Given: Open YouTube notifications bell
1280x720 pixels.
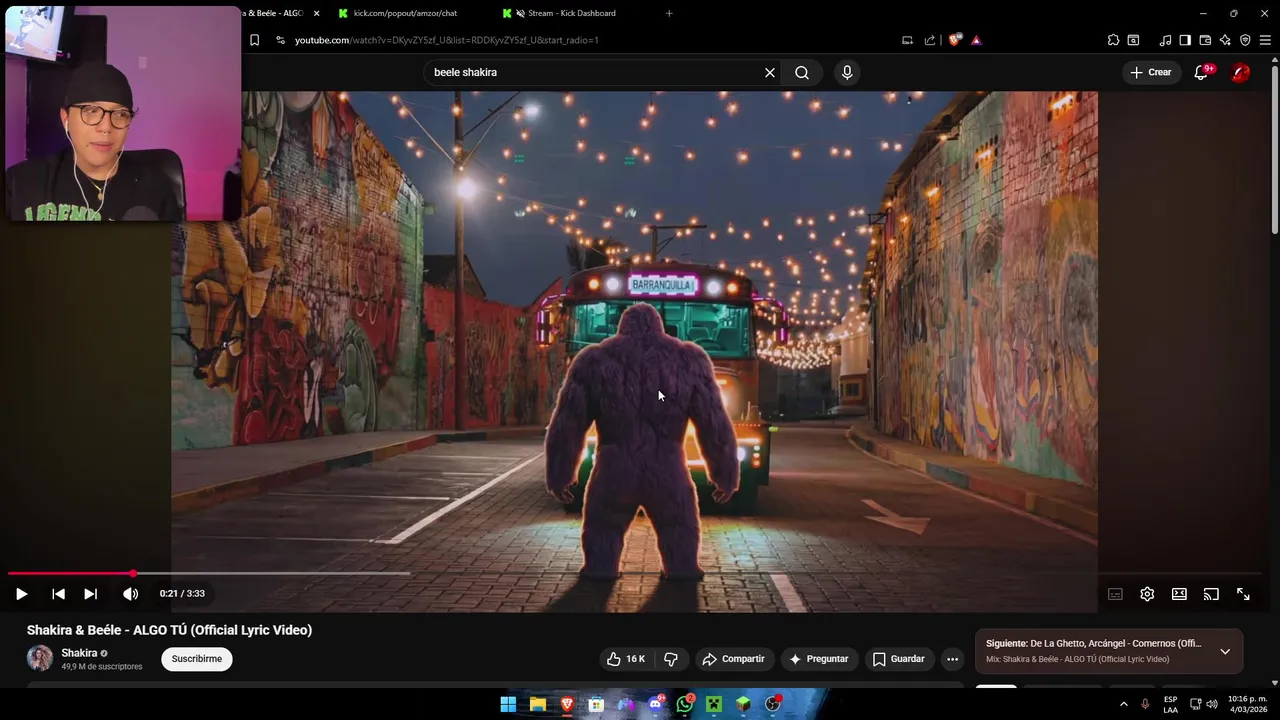Looking at the screenshot, I should (1201, 72).
